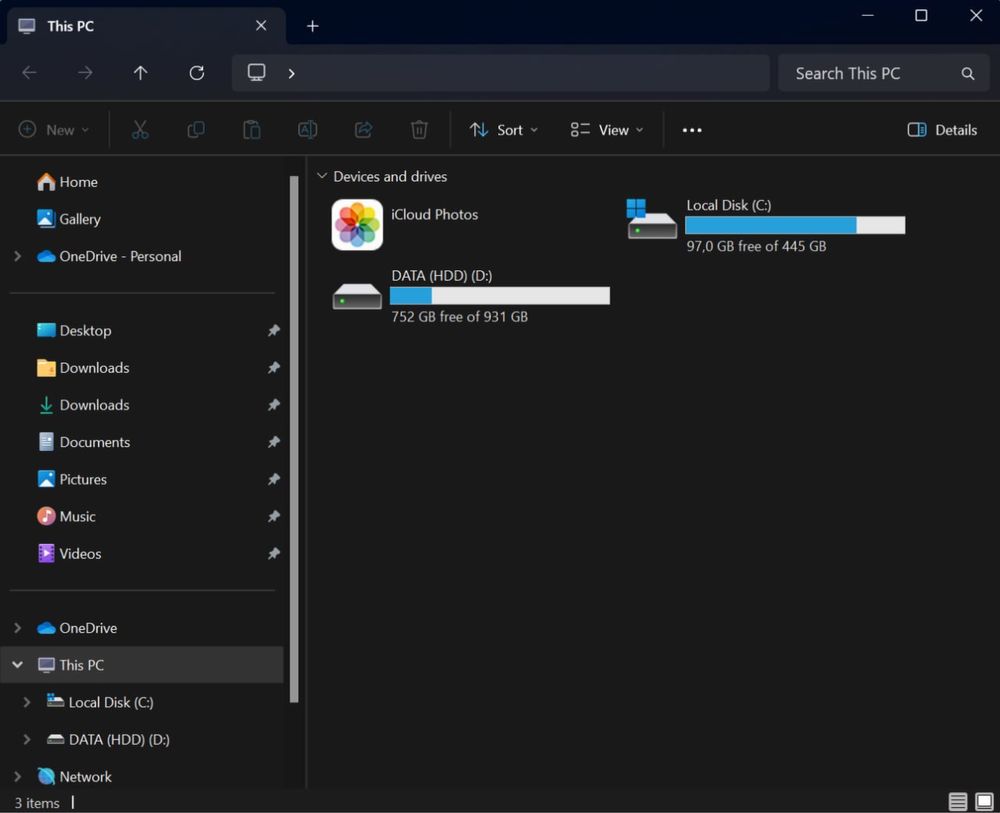The image size is (1000, 813).
Task: Go back with the back arrow
Action: click(x=29, y=73)
